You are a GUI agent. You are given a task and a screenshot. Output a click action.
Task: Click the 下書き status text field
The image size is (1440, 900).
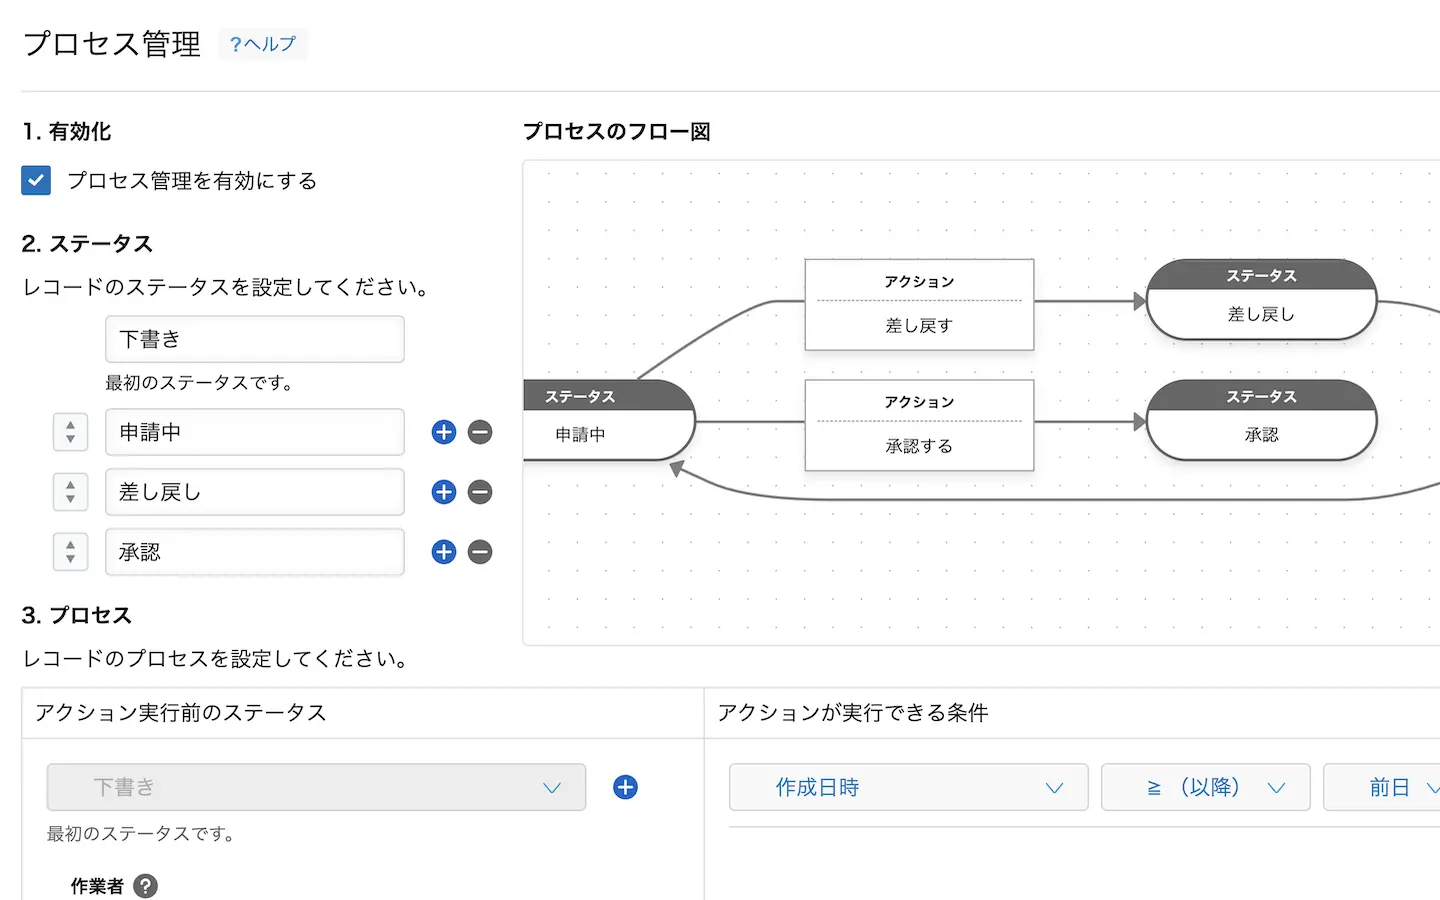point(255,339)
